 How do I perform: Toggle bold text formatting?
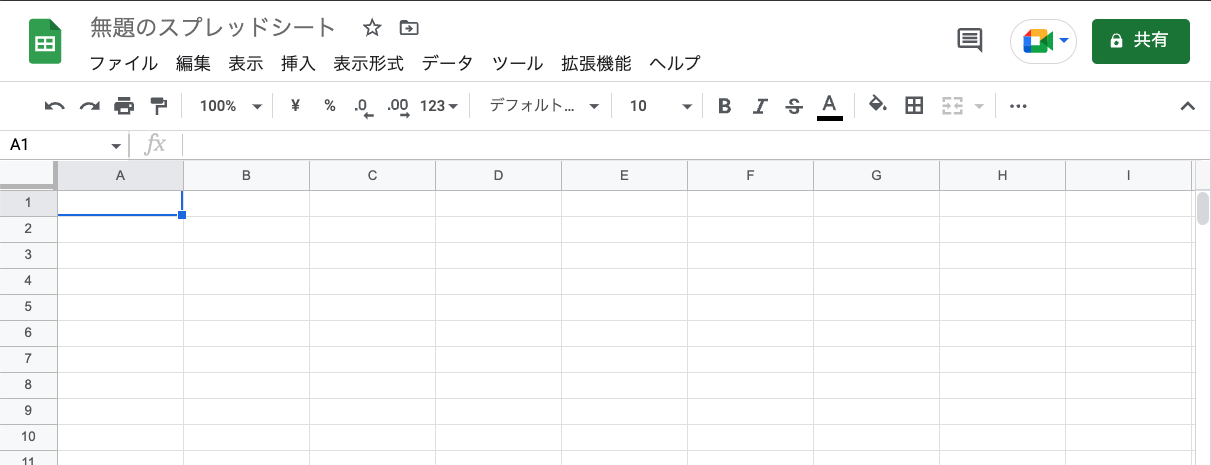725,106
